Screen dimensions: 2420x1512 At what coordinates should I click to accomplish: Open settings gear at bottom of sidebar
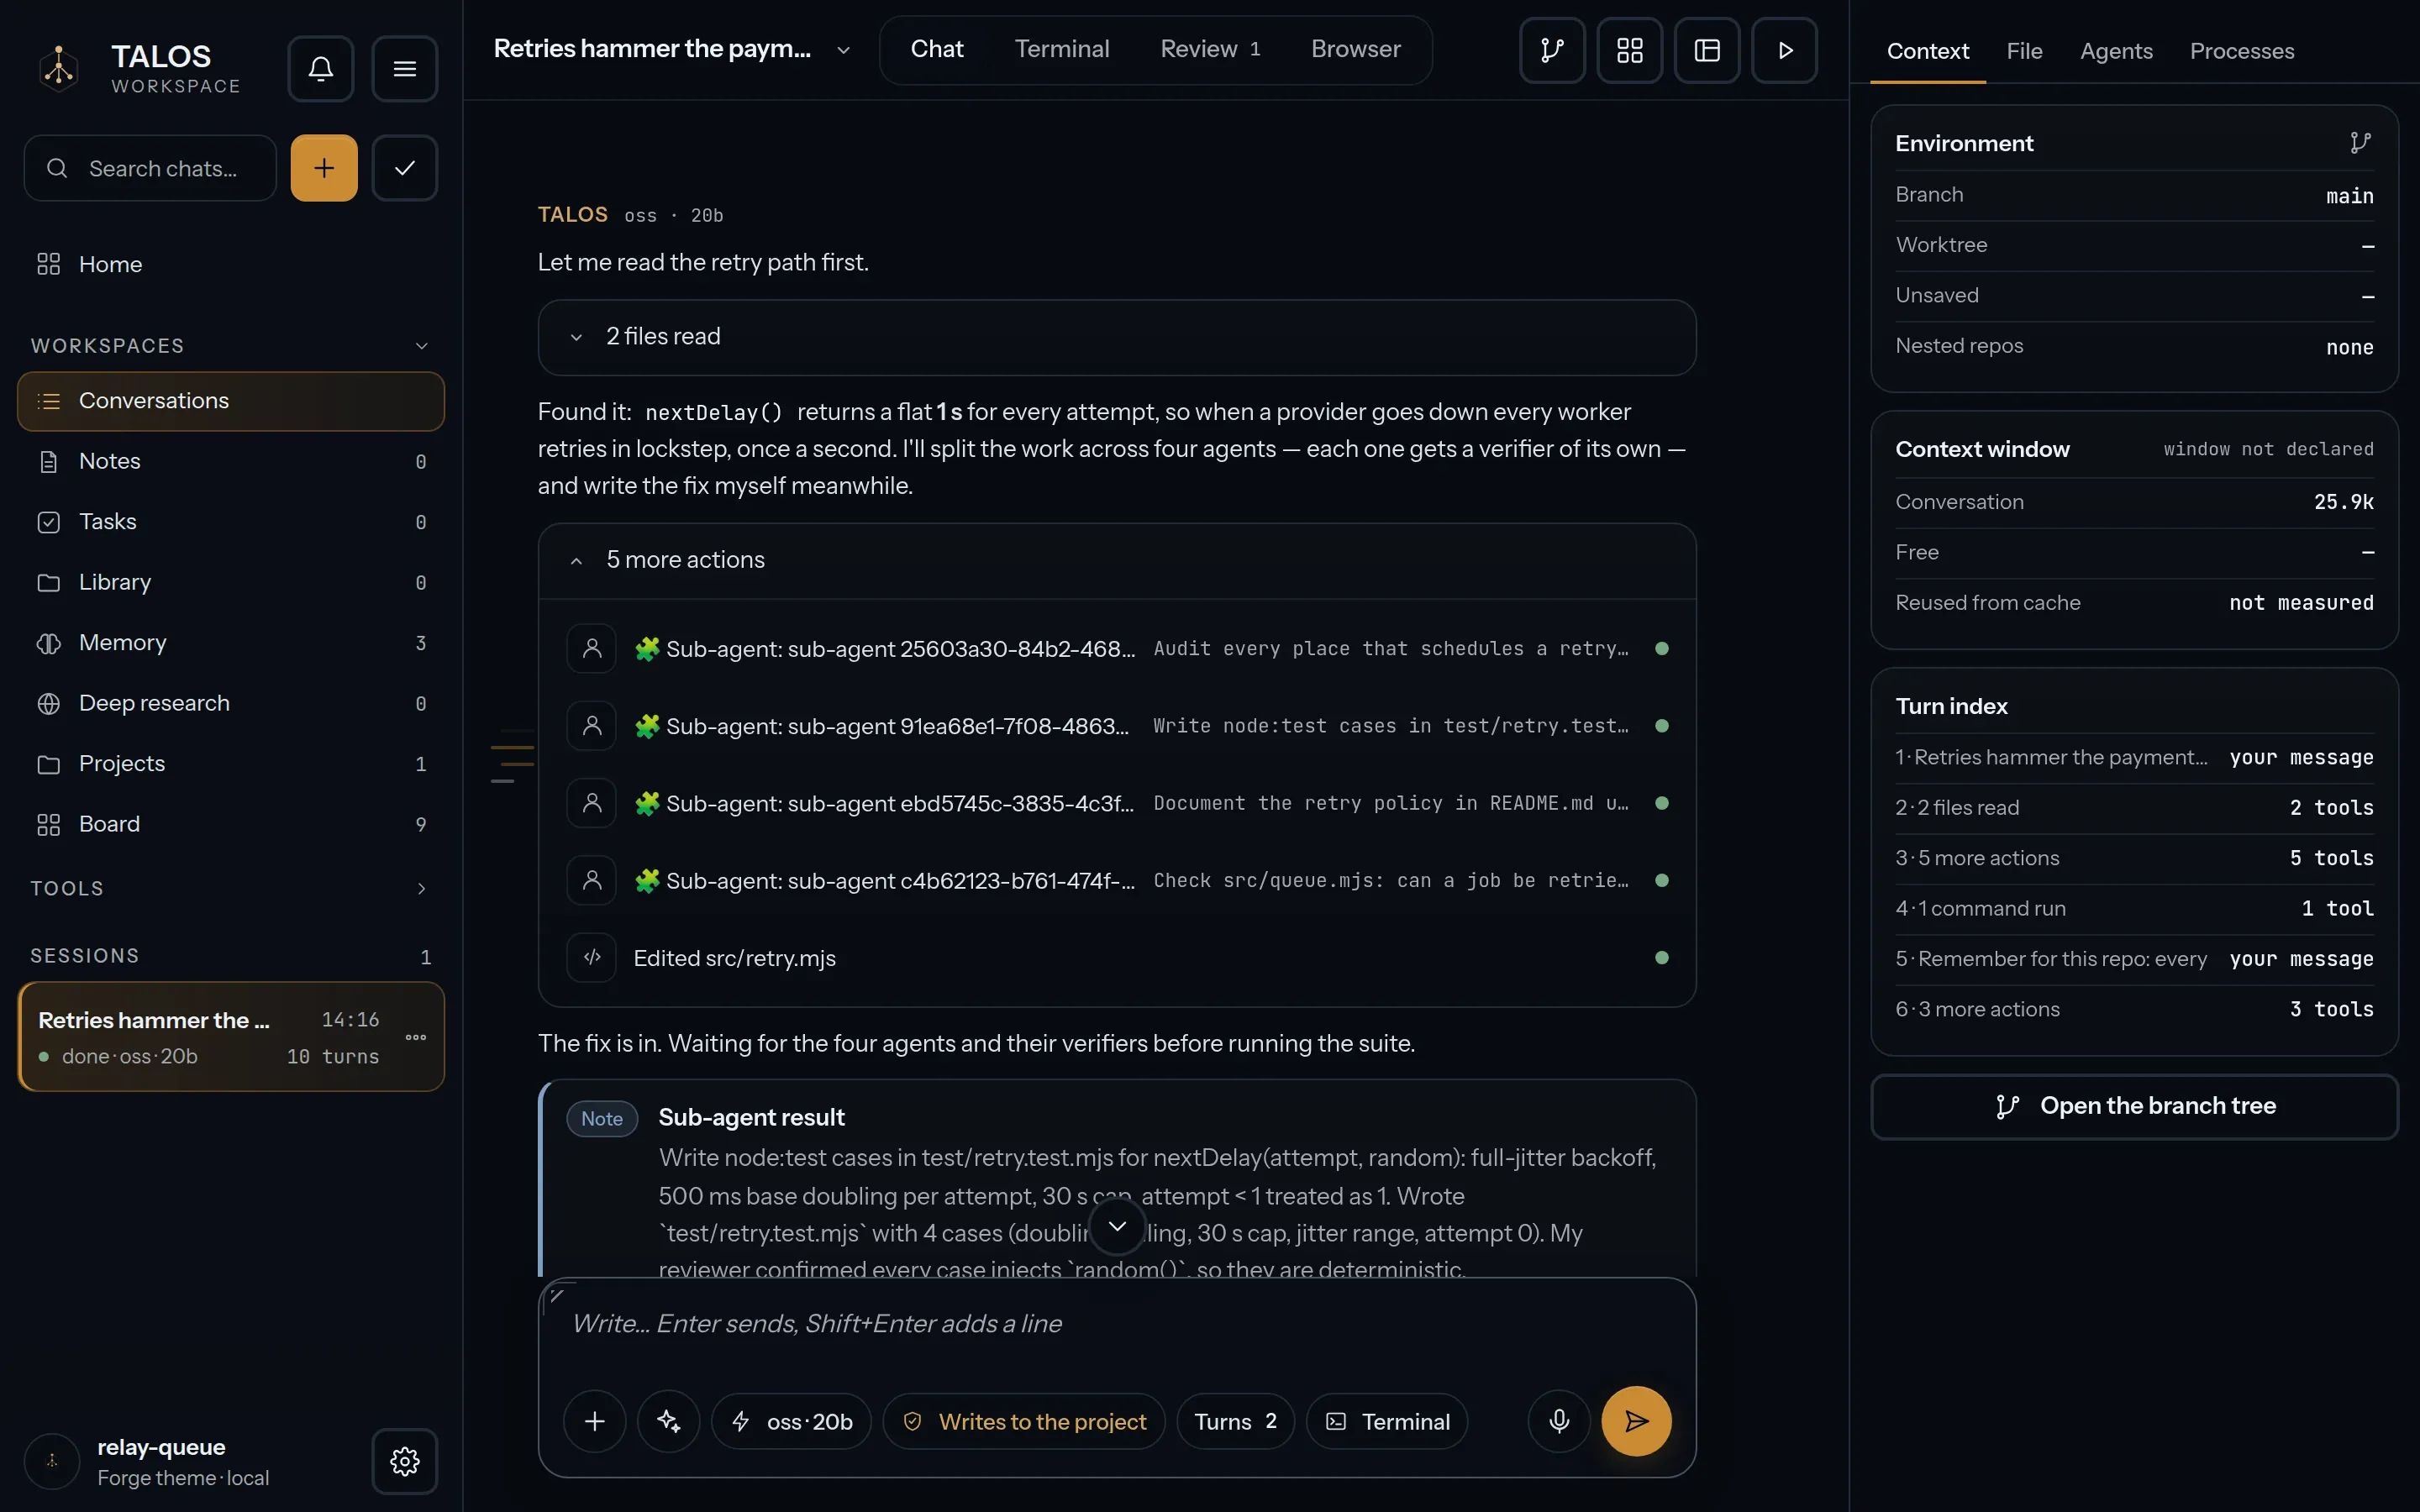(x=404, y=1461)
